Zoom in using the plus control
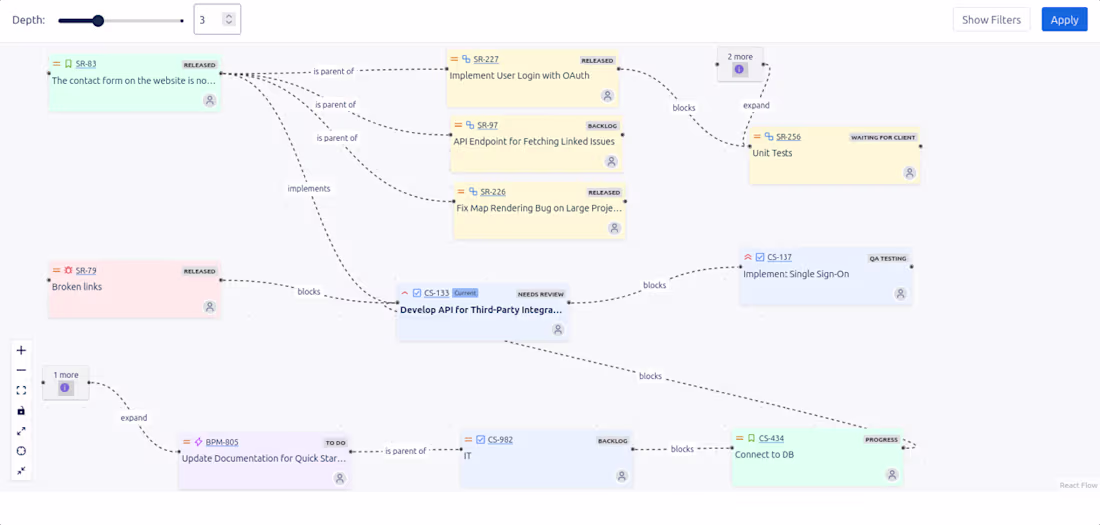 [x=21, y=350]
